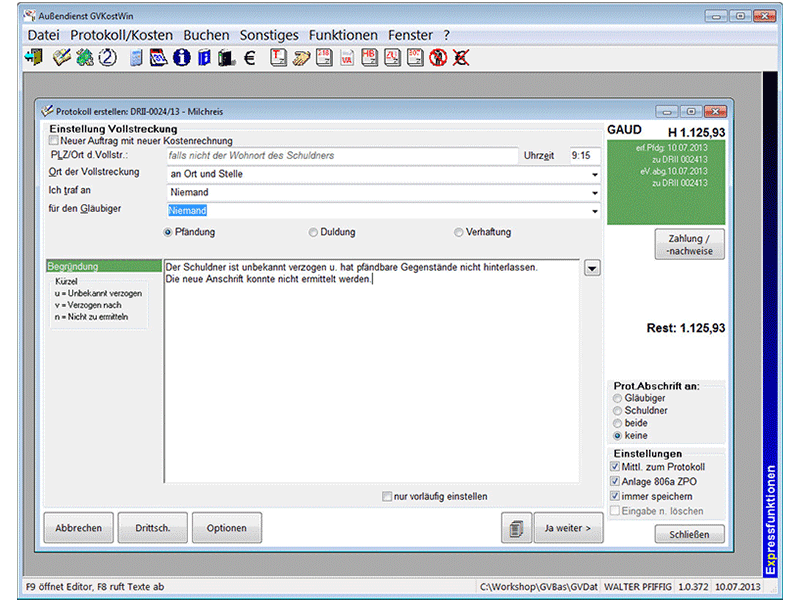
Task: Click into the PLZ/Ort d.Vollstr. field
Action: [341, 156]
